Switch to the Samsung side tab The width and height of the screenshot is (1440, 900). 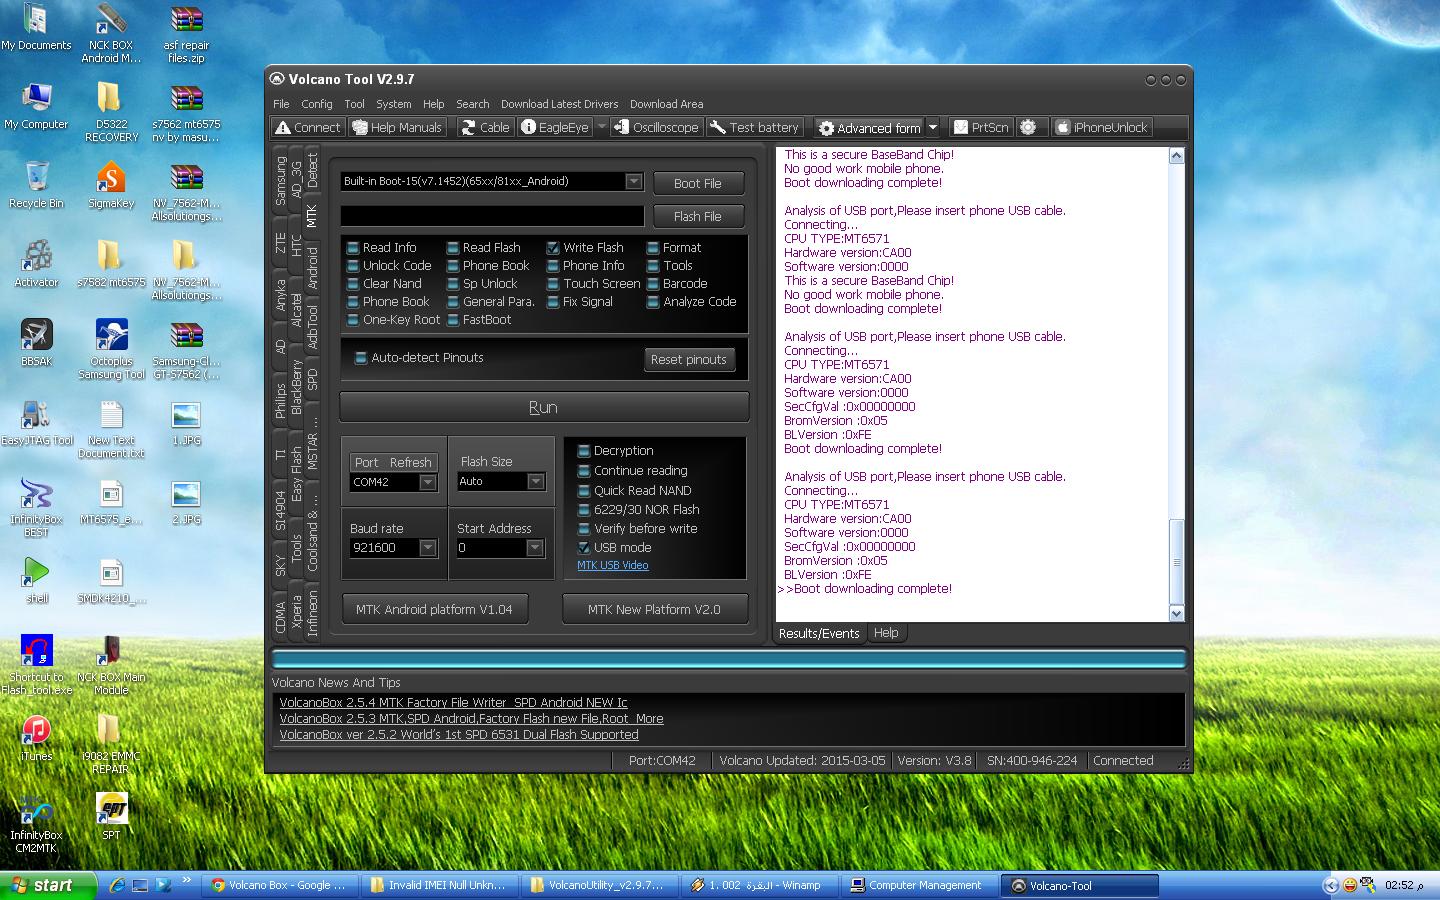coord(281,180)
